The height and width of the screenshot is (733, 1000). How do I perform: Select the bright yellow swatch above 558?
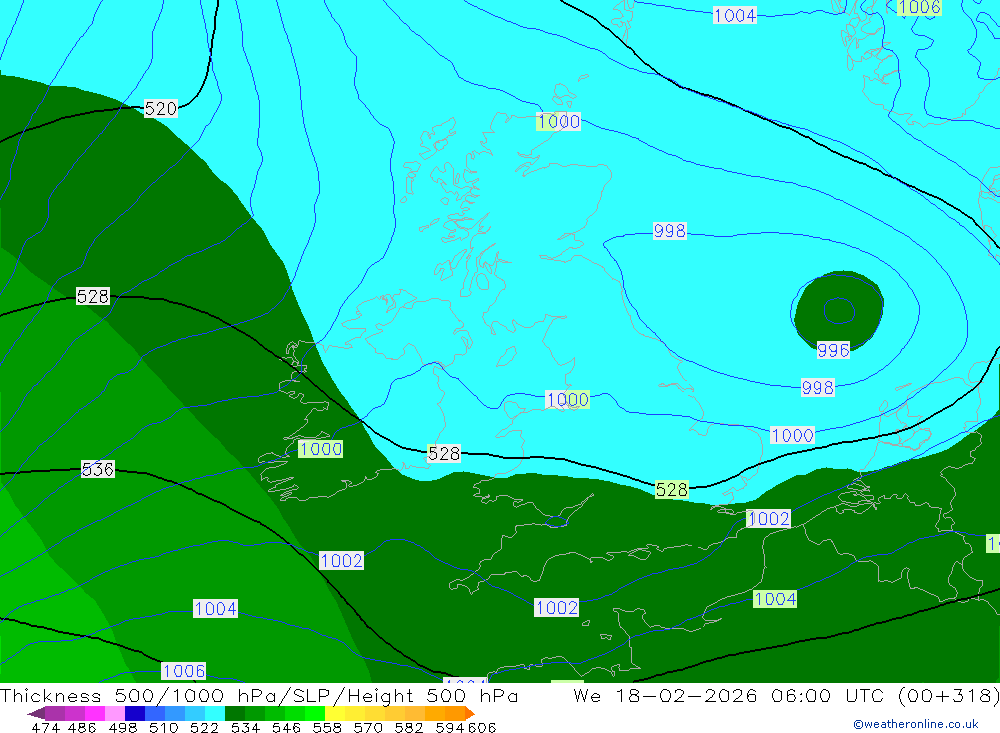[x=335, y=713]
